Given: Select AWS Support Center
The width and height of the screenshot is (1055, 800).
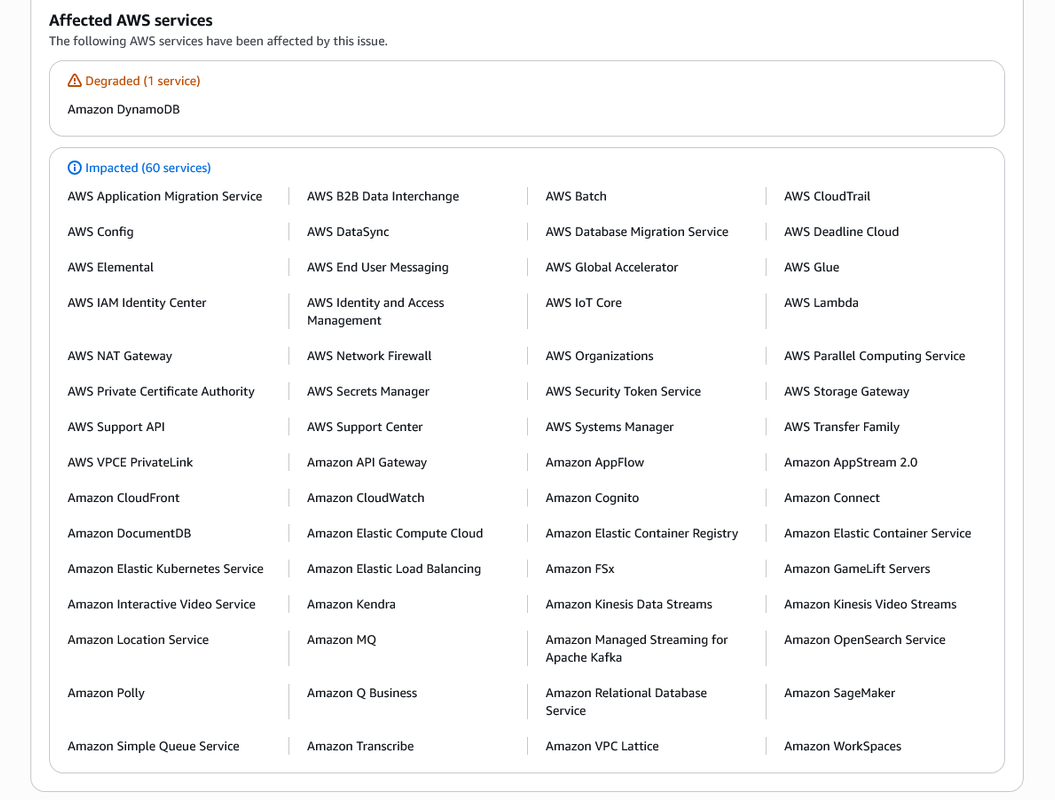Looking at the screenshot, I should coord(365,427).
